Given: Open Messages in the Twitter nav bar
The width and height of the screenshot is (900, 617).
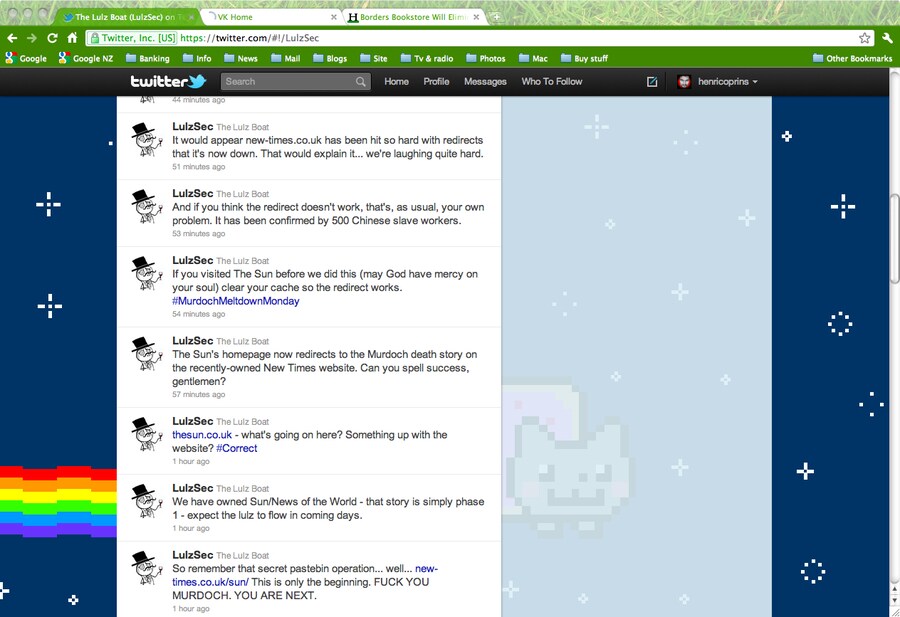Looking at the screenshot, I should point(485,82).
